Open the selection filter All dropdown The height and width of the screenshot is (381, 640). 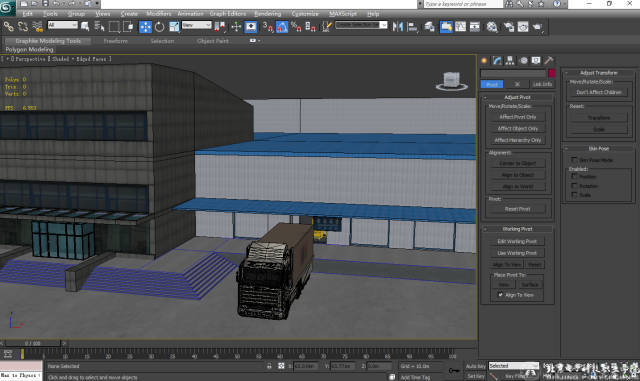[x=62, y=25]
